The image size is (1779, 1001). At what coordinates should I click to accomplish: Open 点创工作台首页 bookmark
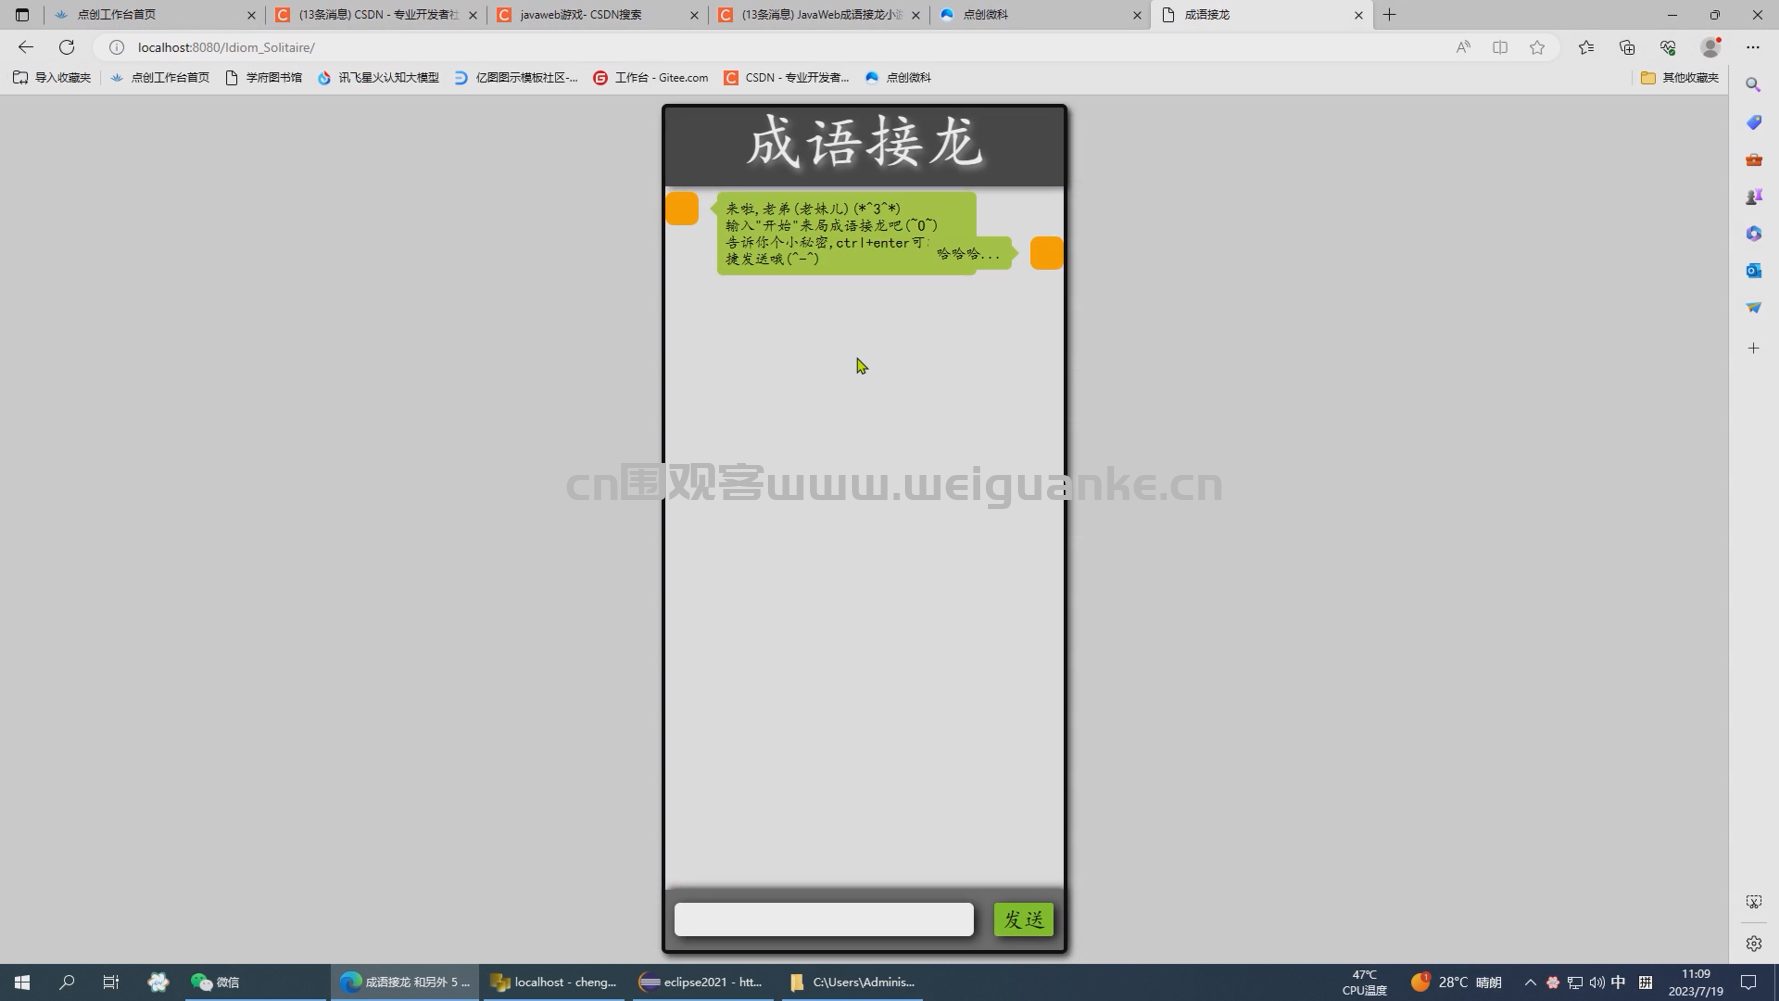(x=160, y=77)
